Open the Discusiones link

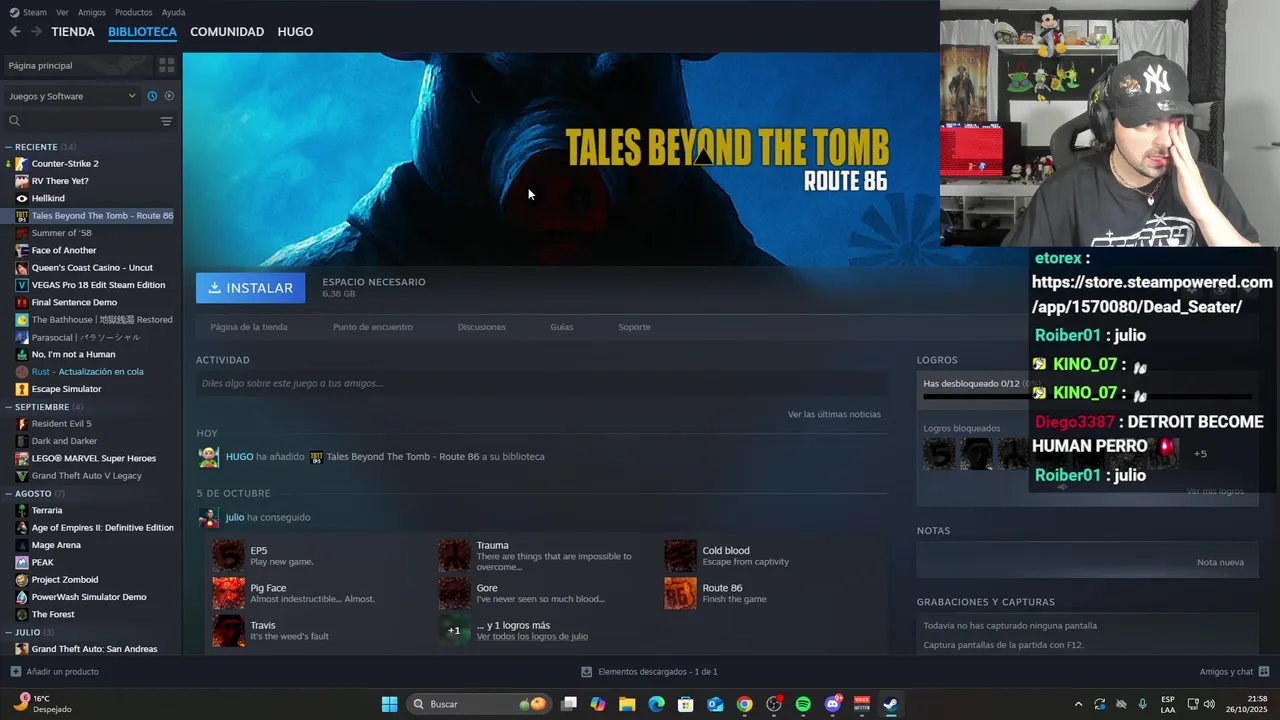click(x=481, y=327)
